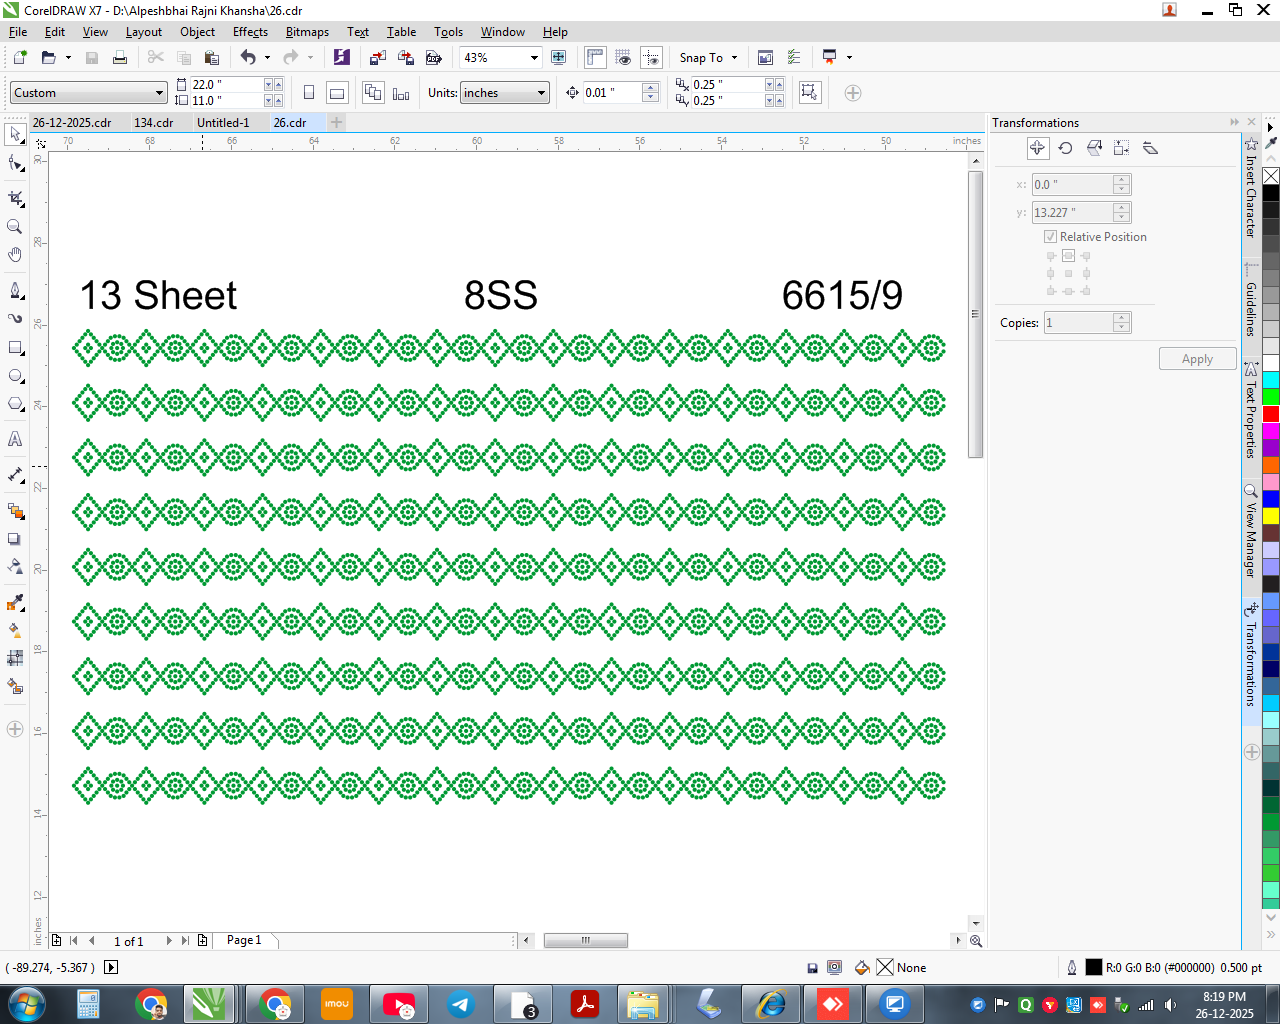Choose the Text tool in toolbox
The width and height of the screenshot is (1280, 1024).
[x=15, y=439]
